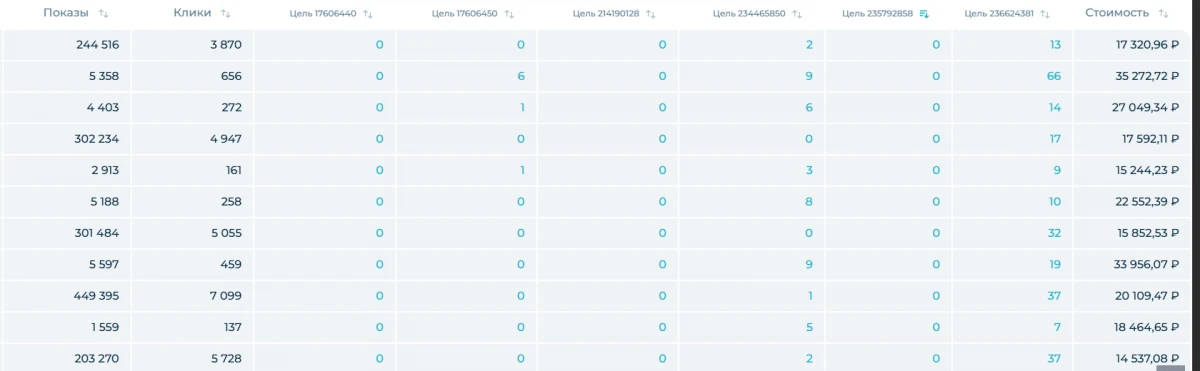Open goal value 6 in 35 272,72 ₽ row
The height and width of the screenshot is (371, 1200).
pyautogui.click(x=522, y=76)
